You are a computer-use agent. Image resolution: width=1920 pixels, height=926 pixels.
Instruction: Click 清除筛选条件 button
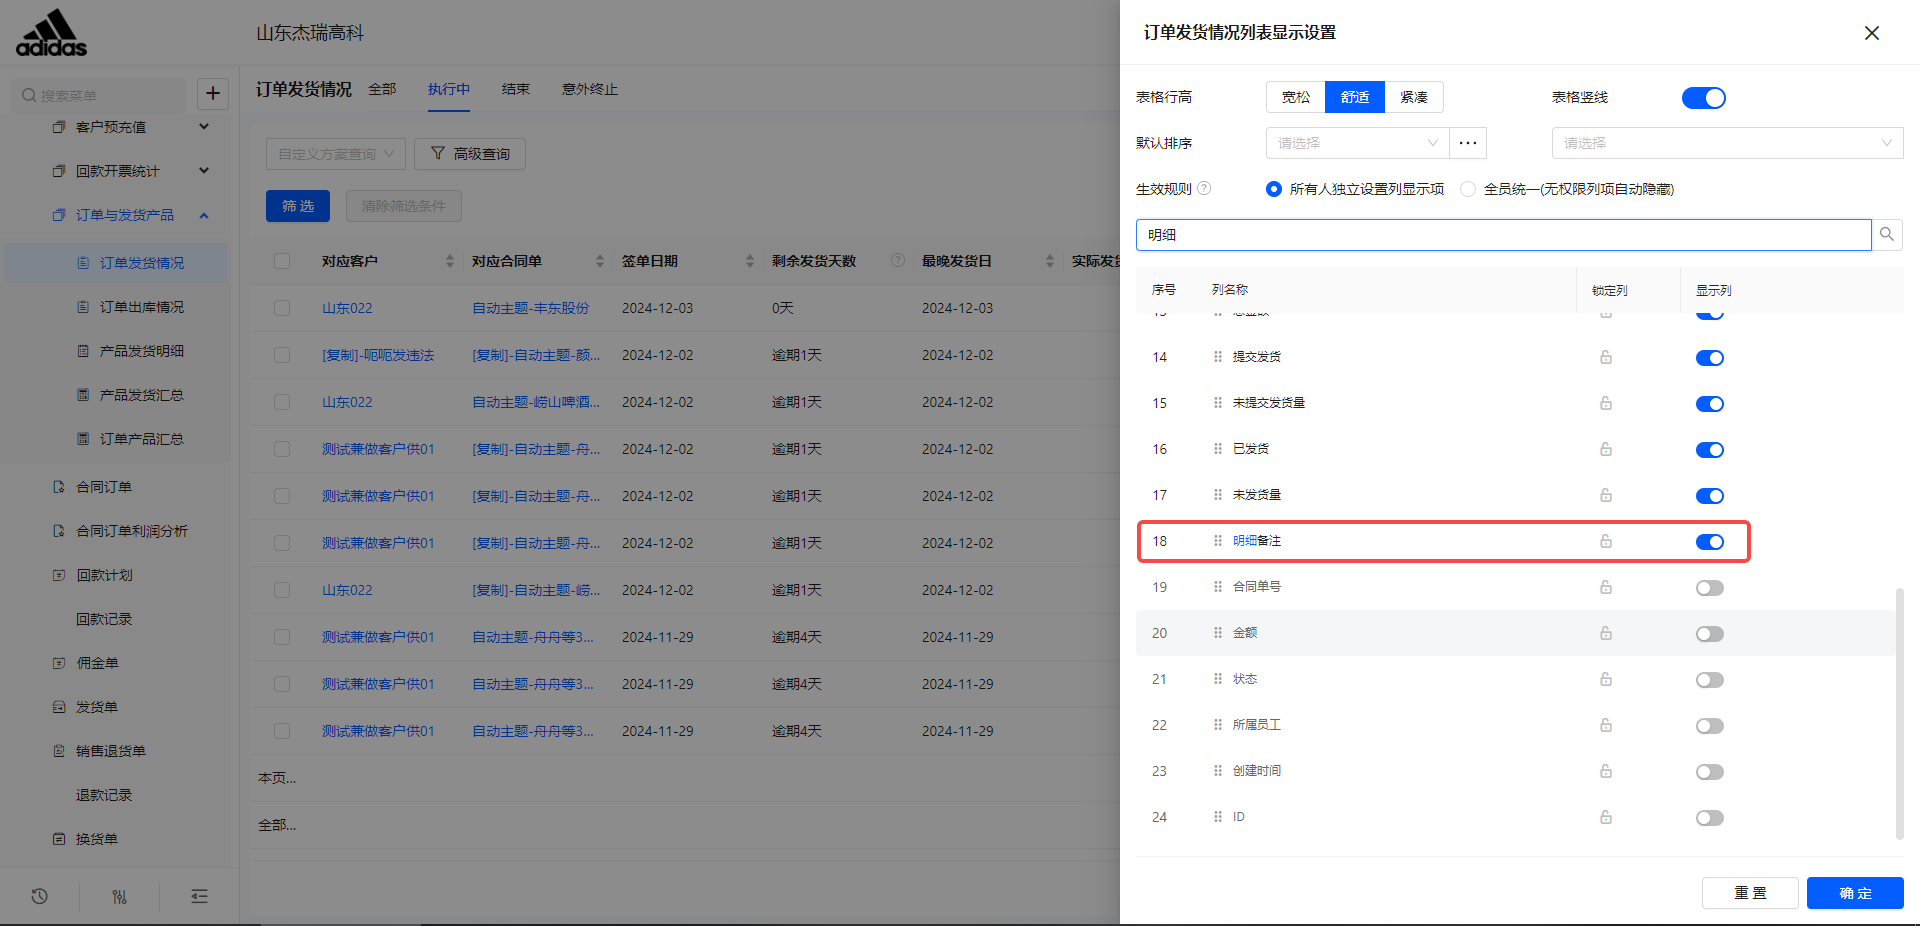(404, 206)
